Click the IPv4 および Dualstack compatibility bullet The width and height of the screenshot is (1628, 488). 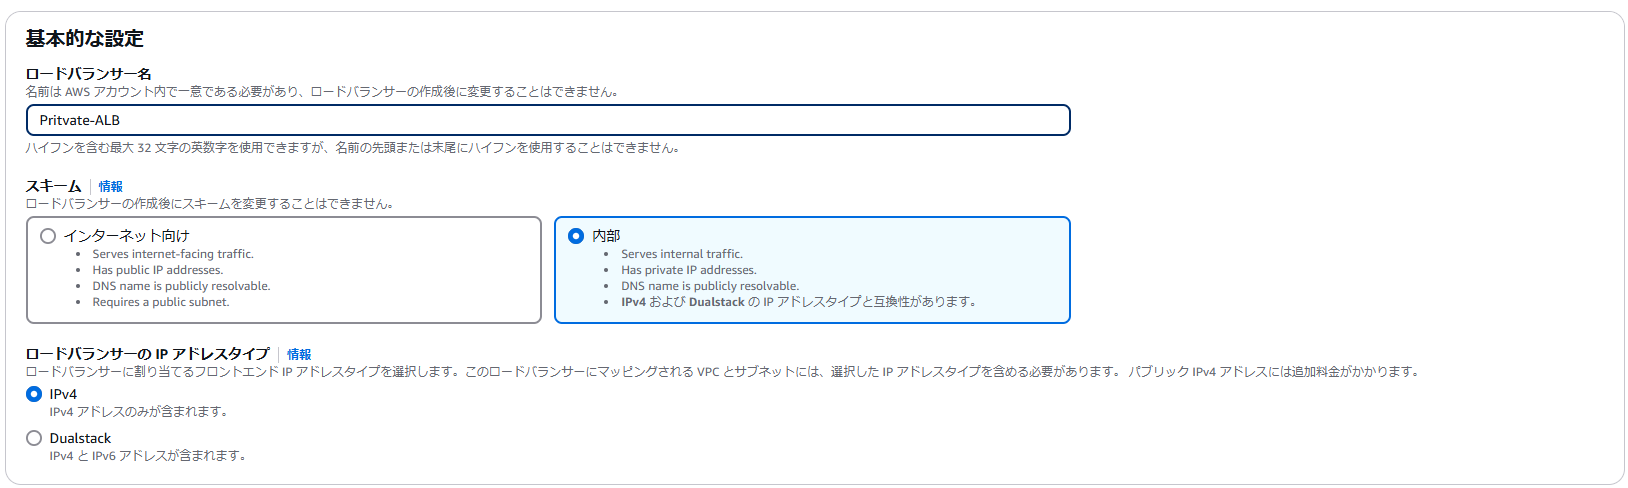point(797,302)
